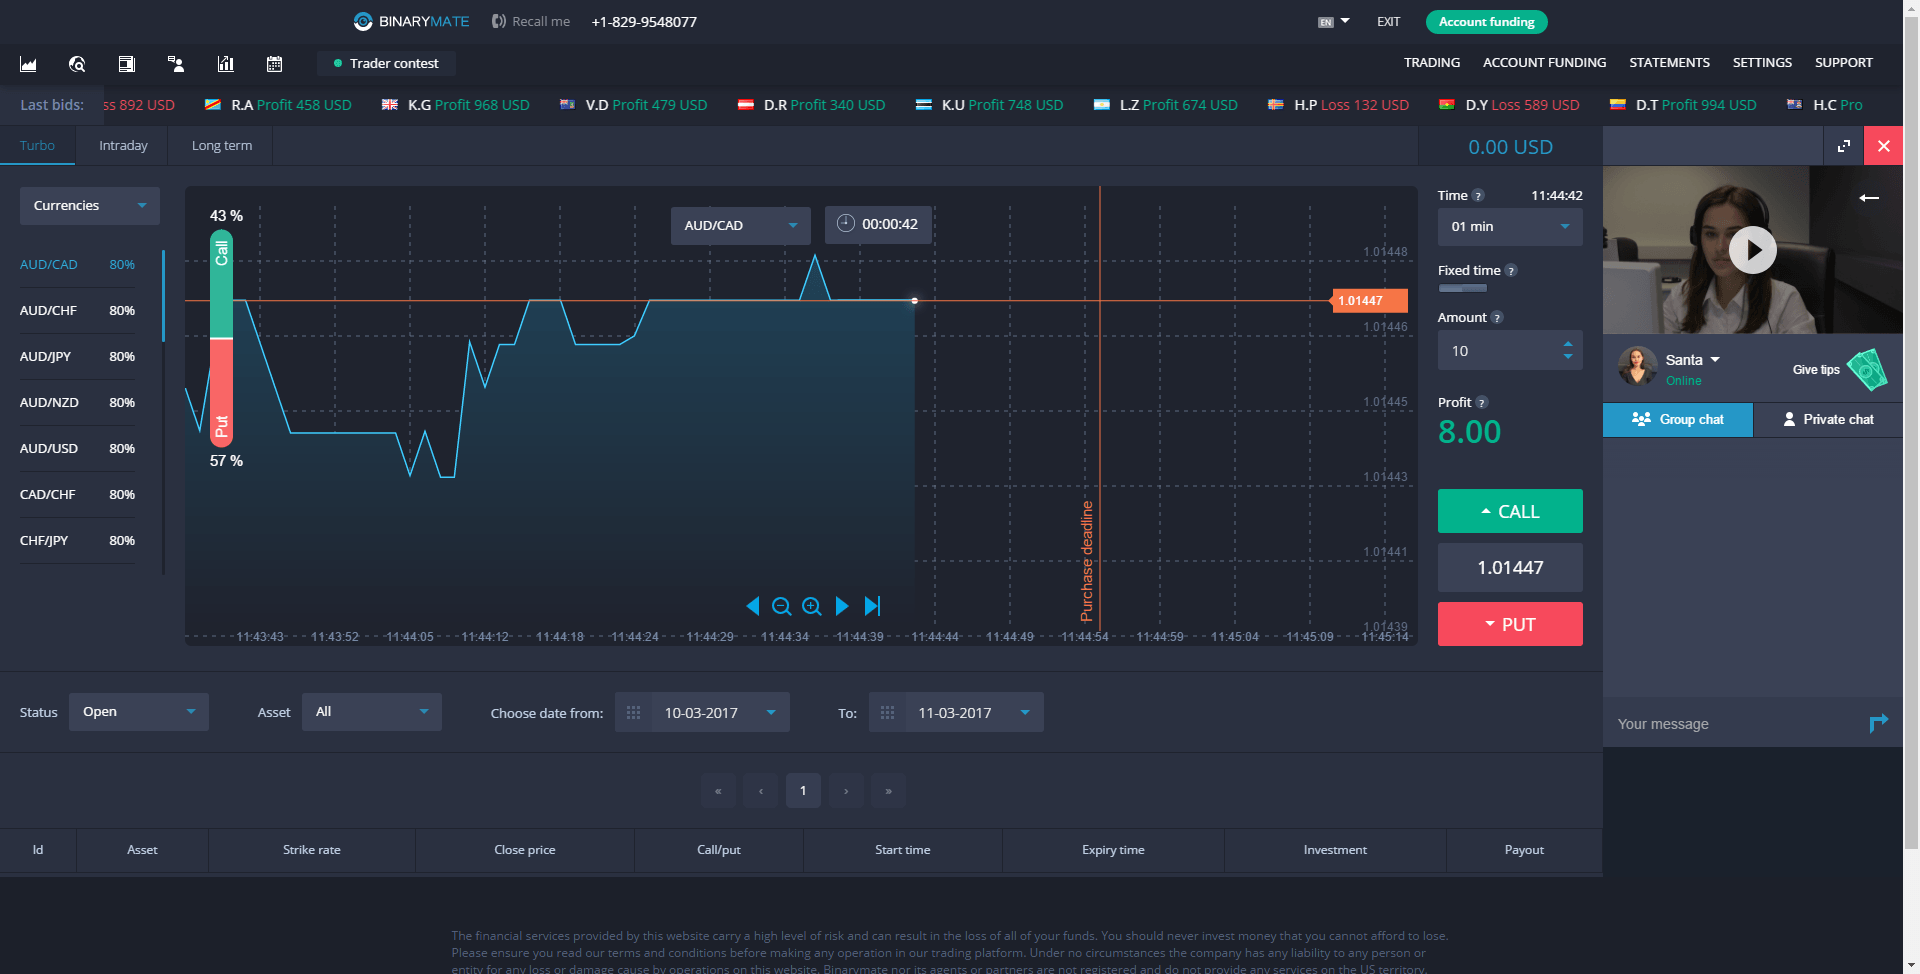Click the Recall me link
Image resolution: width=1920 pixels, height=974 pixels.
541,21
